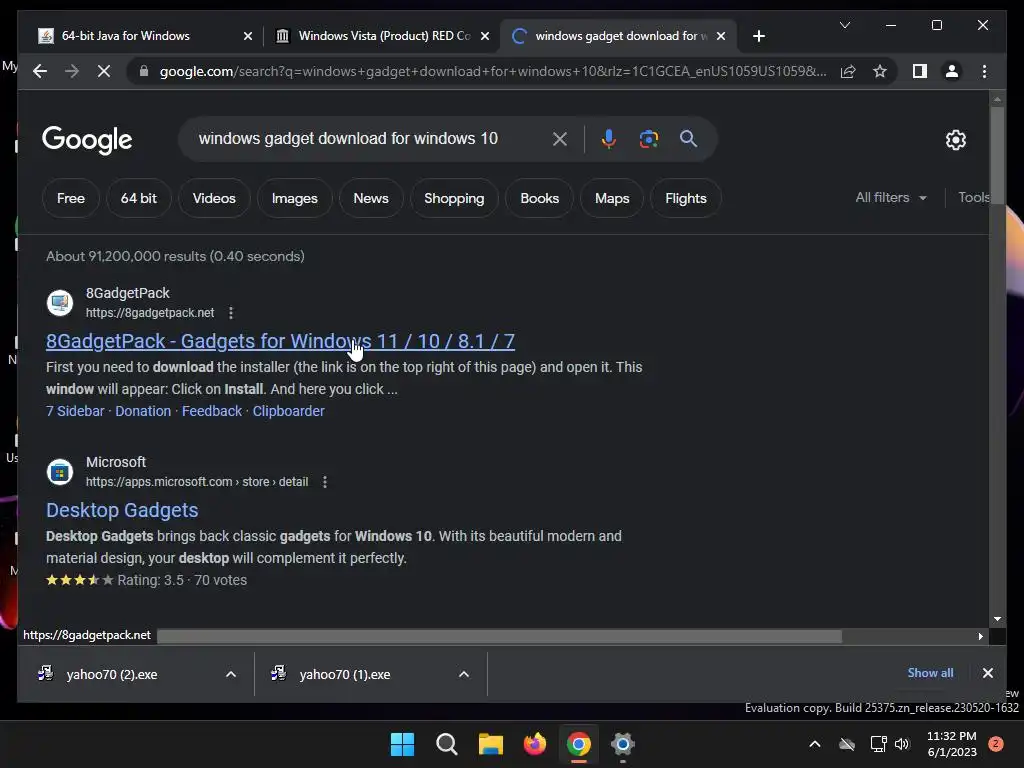Open the clock and date in taskbar
Viewport: 1024px width, 768px height.
[952, 744]
